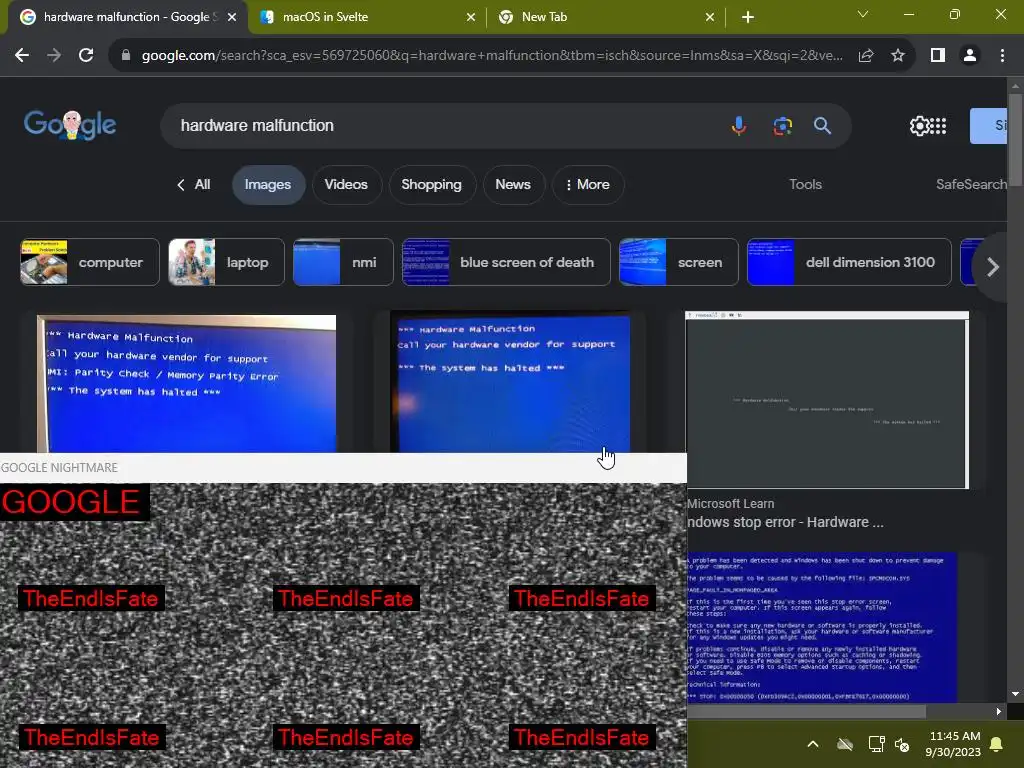This screenshot has width=1024, height=768.
Task: Click the share page icon in address bar
Action: [866, 56]
